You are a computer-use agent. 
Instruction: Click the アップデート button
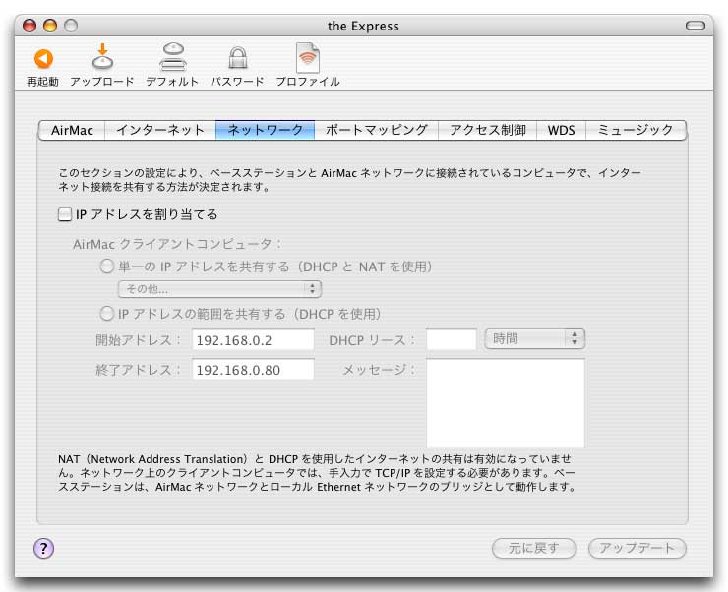(x=637, y=548)
